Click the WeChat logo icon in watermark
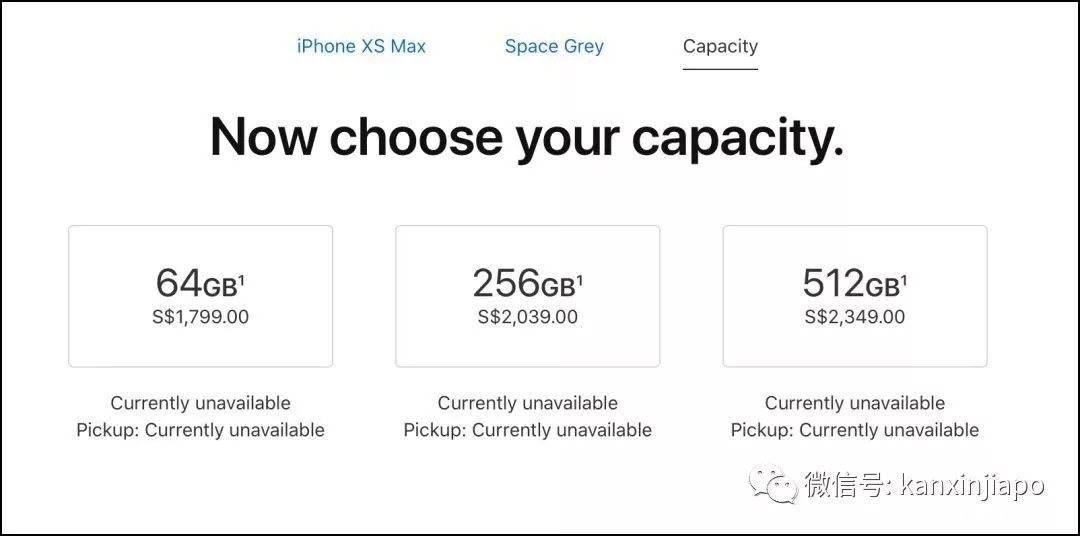This screenshot has height=536, width=1080. 775,485
